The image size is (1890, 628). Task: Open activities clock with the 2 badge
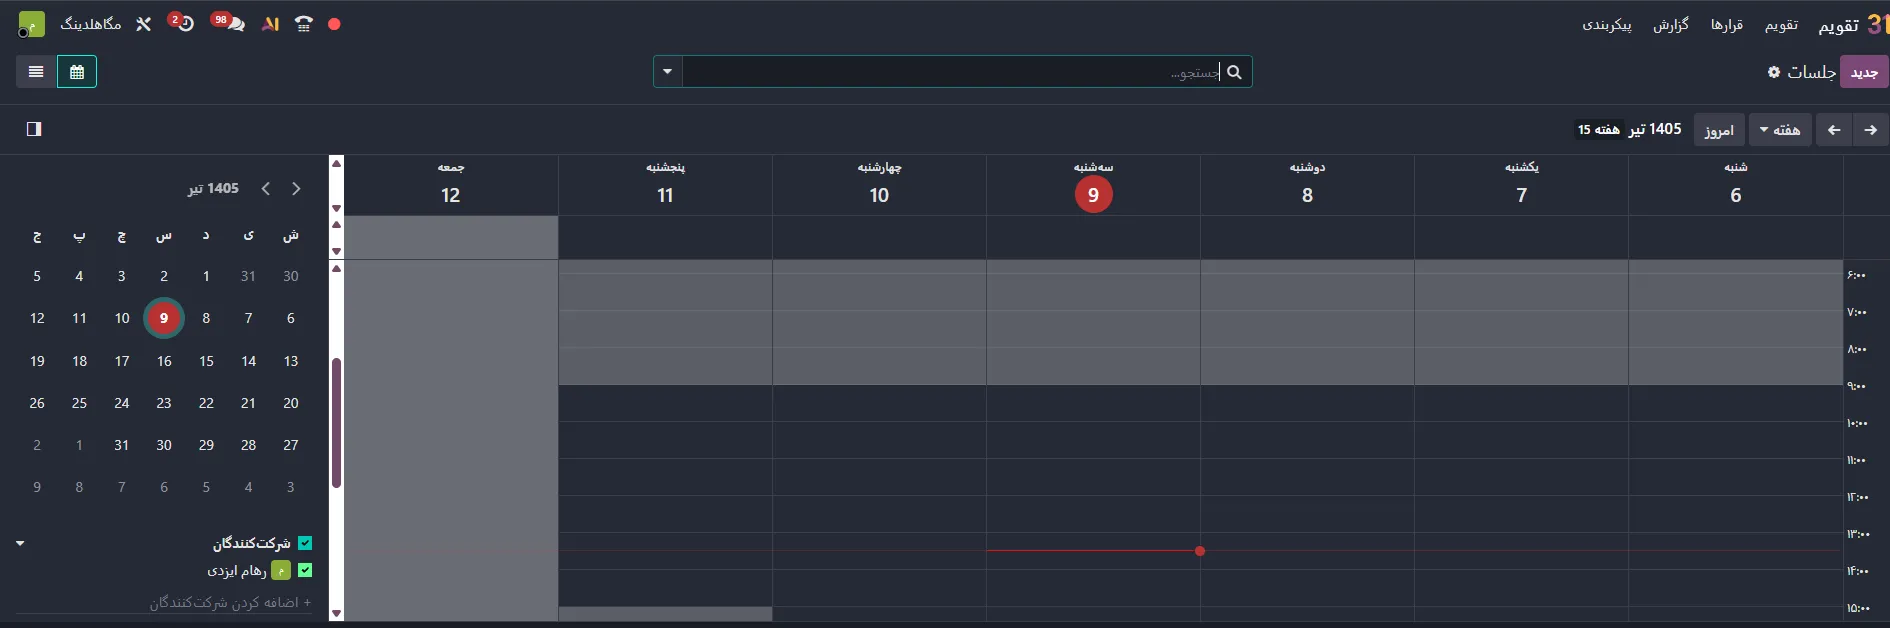(x=181, y=23)
